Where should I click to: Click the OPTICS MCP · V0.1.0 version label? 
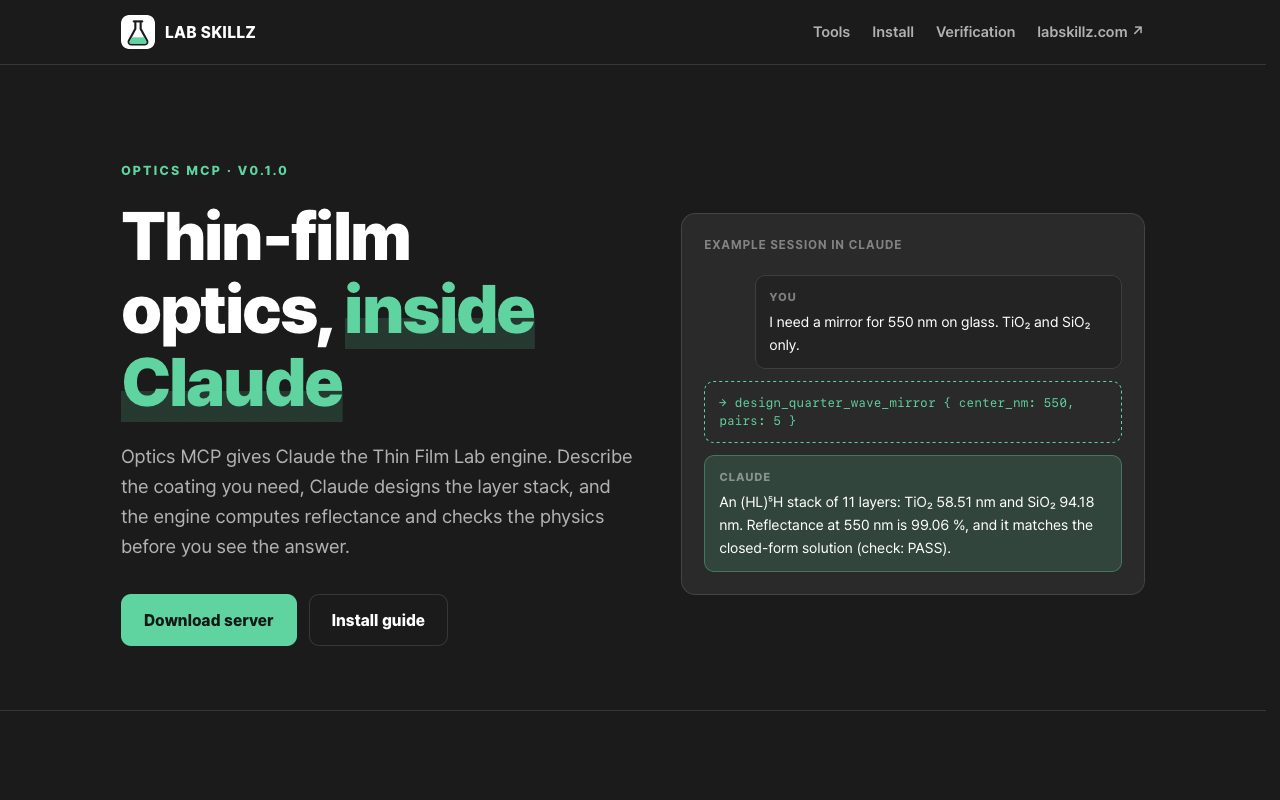pyautogui.click(x=205, y=171)
